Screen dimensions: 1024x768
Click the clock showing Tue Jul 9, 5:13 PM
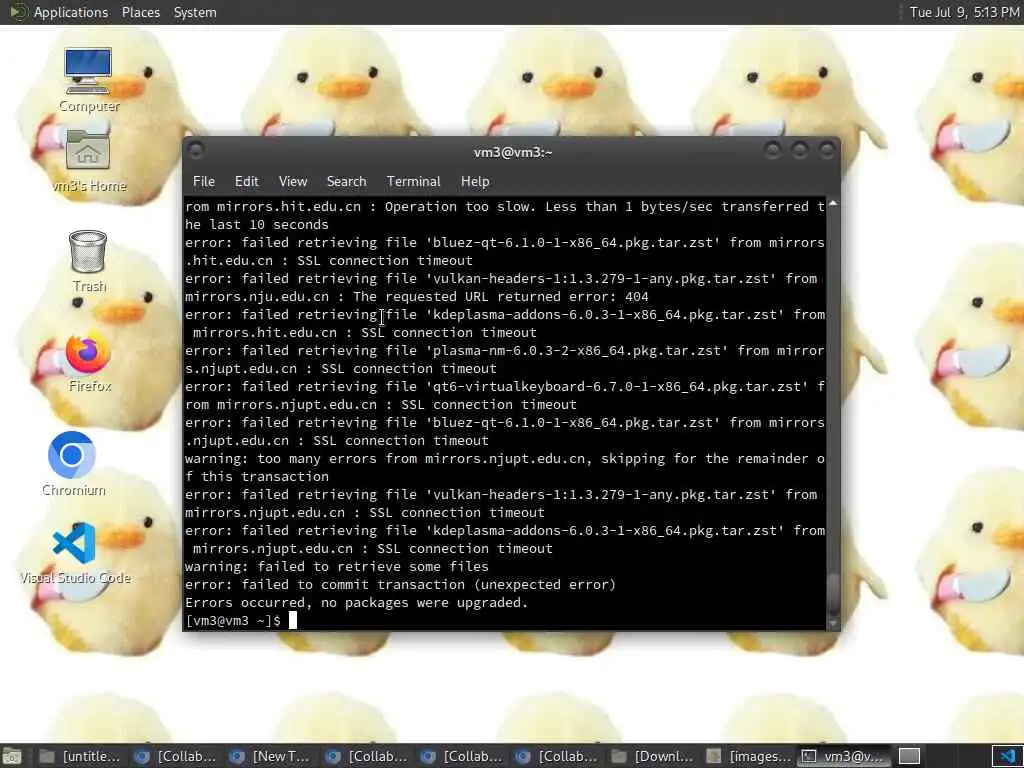964,12
